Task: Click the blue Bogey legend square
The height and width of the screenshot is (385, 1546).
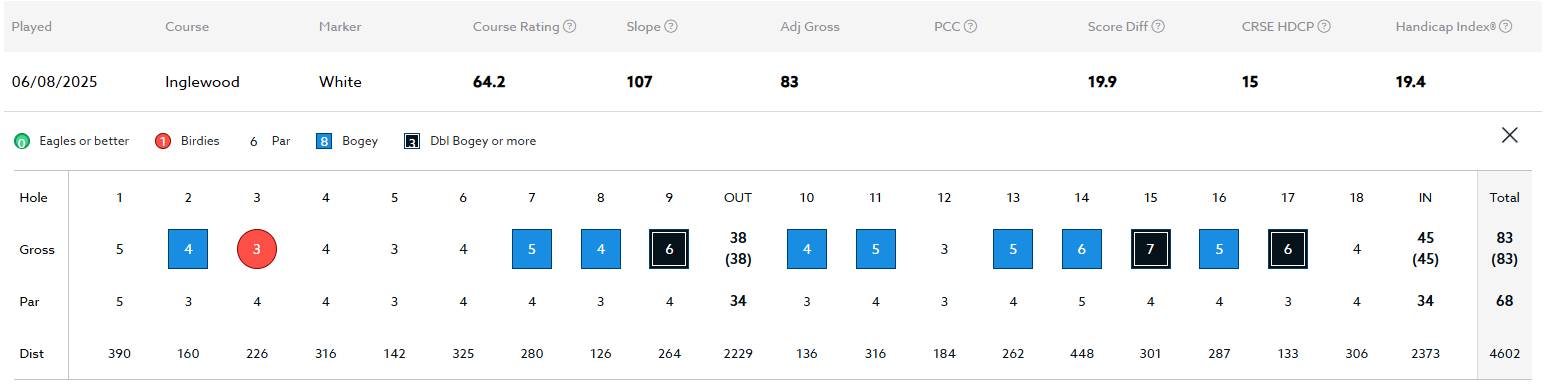Action: point(323,141)
